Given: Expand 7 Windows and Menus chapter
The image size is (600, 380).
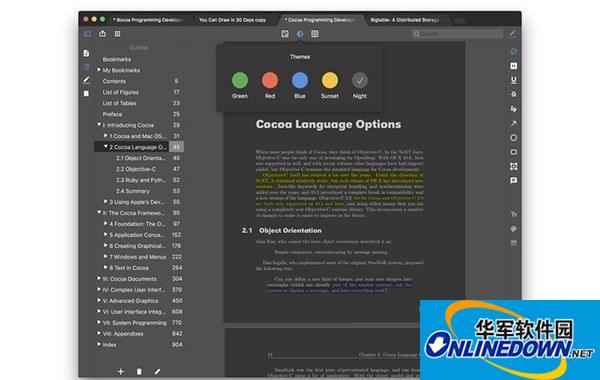Looking at the screenshot, I should pos(106,256).
